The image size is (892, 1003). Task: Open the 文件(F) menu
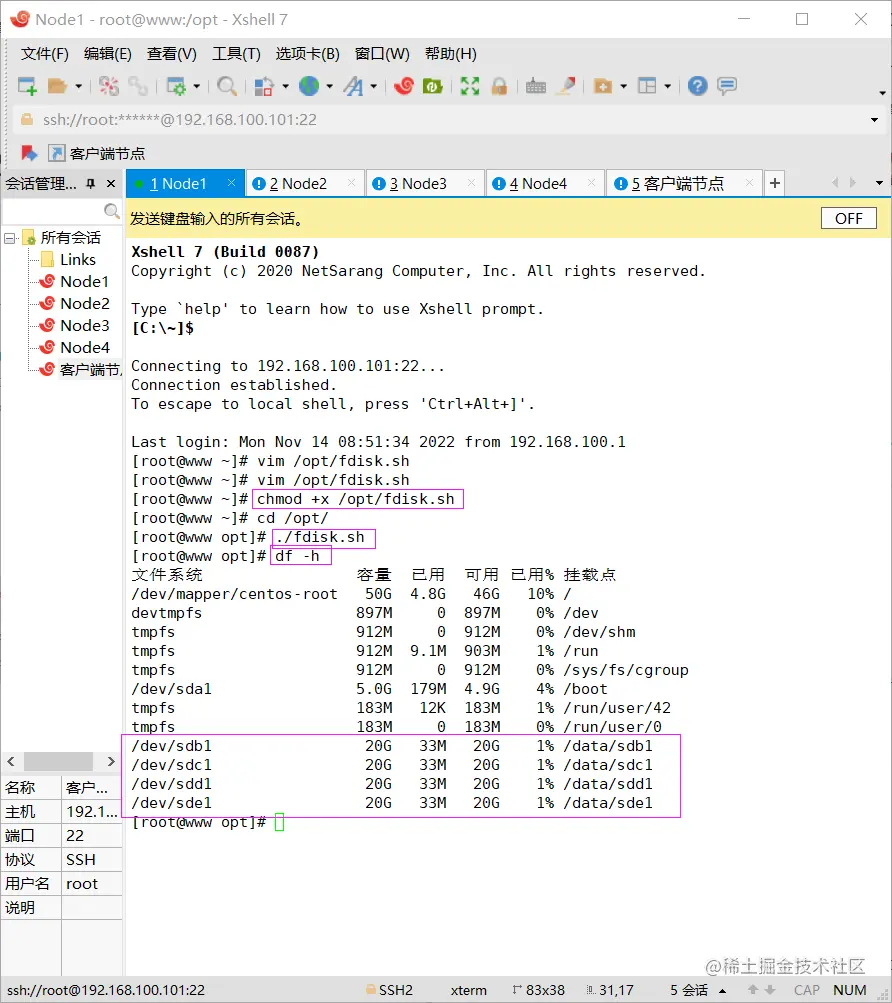[44, 54]
